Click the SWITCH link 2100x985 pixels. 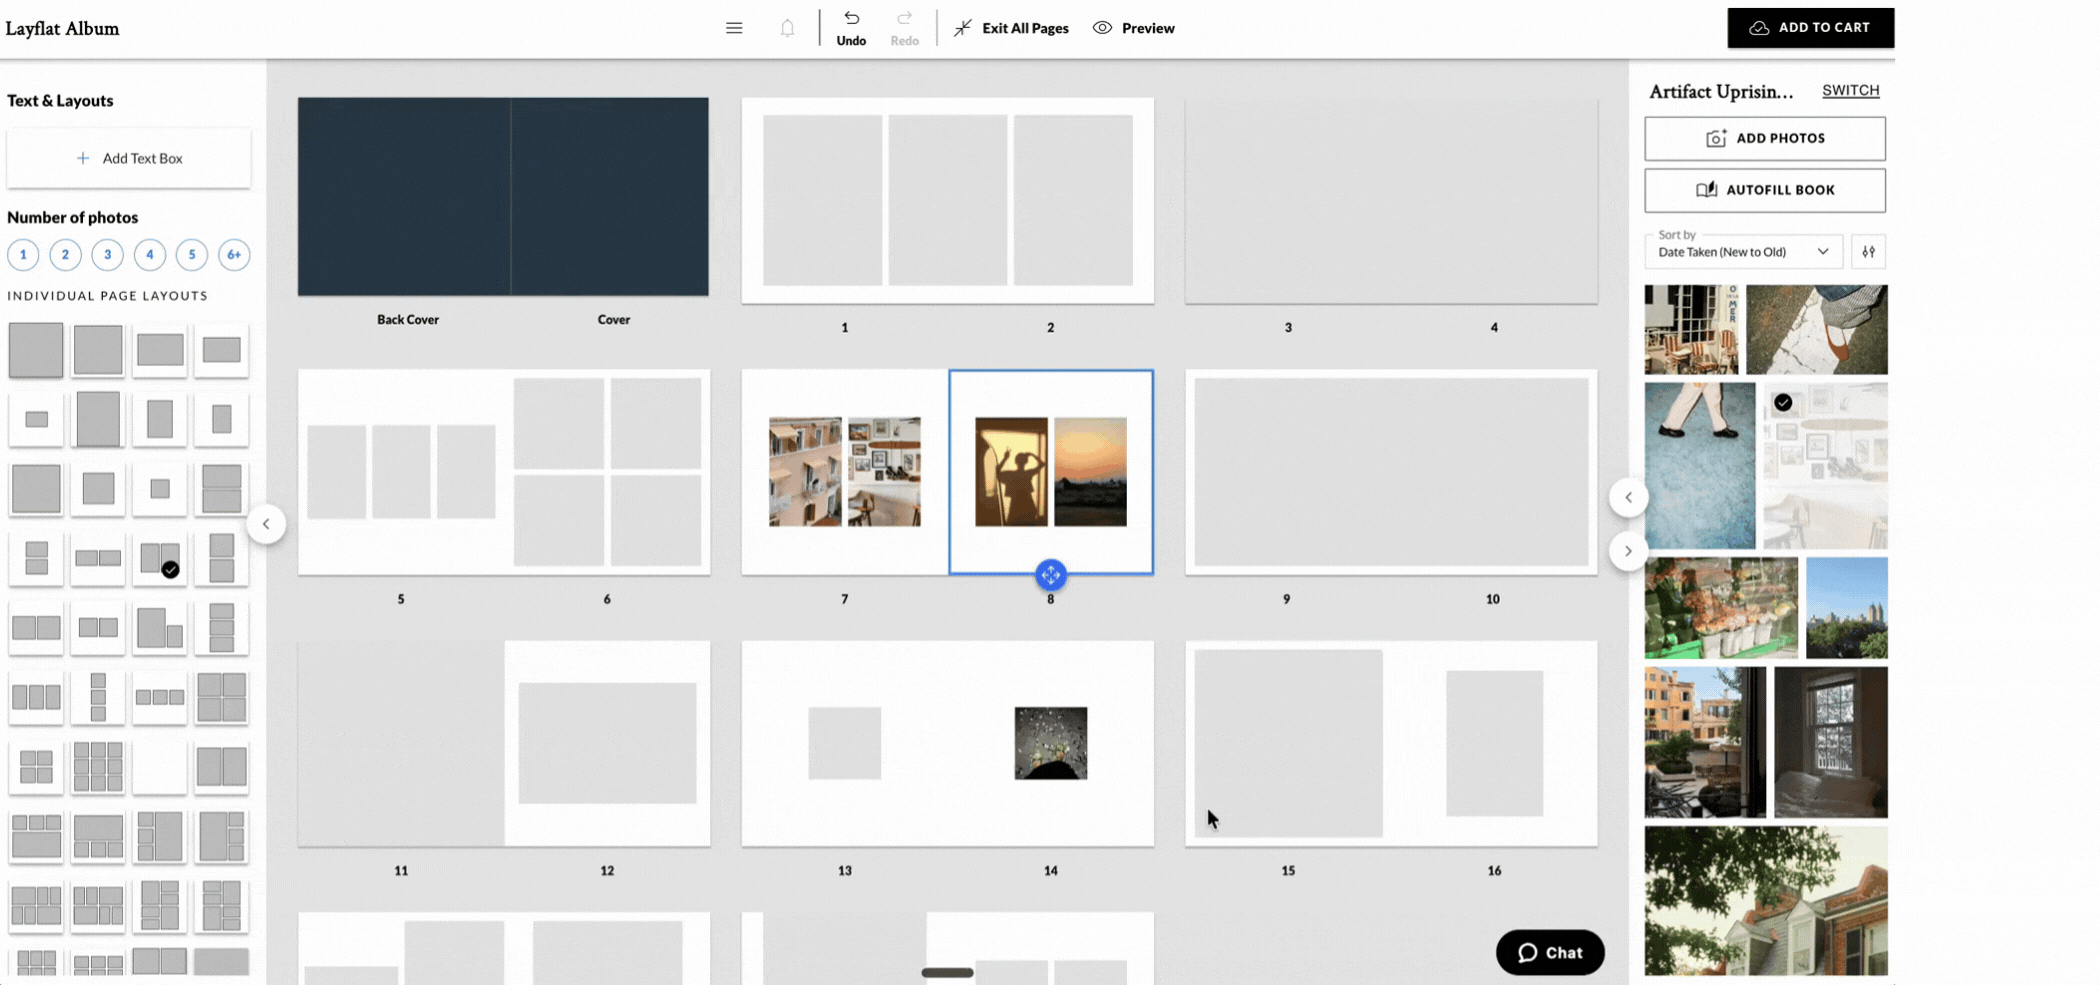1850,89
